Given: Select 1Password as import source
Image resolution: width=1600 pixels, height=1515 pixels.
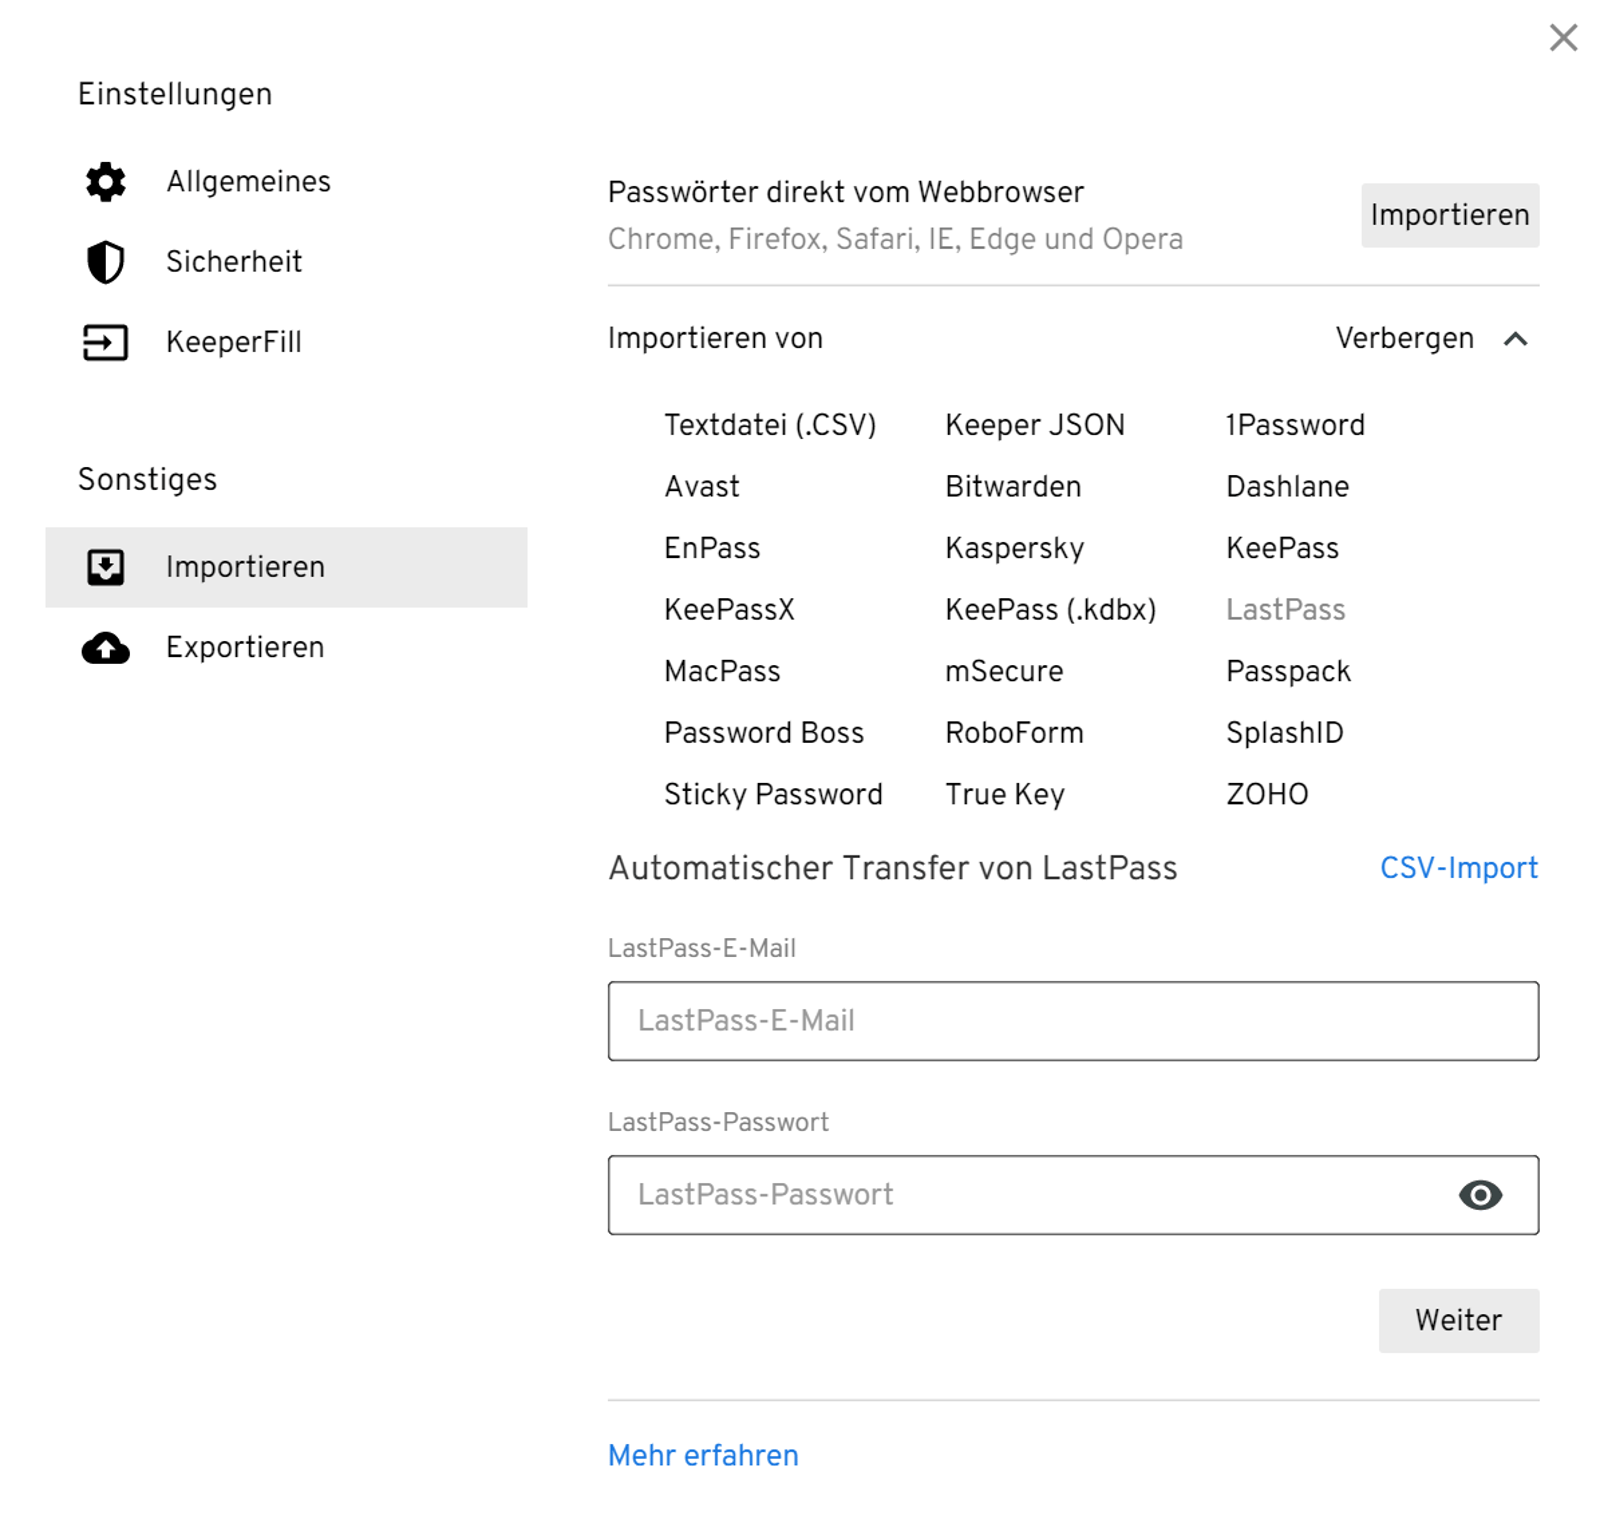Looking at the screenshot, I should coord(1294,424).
